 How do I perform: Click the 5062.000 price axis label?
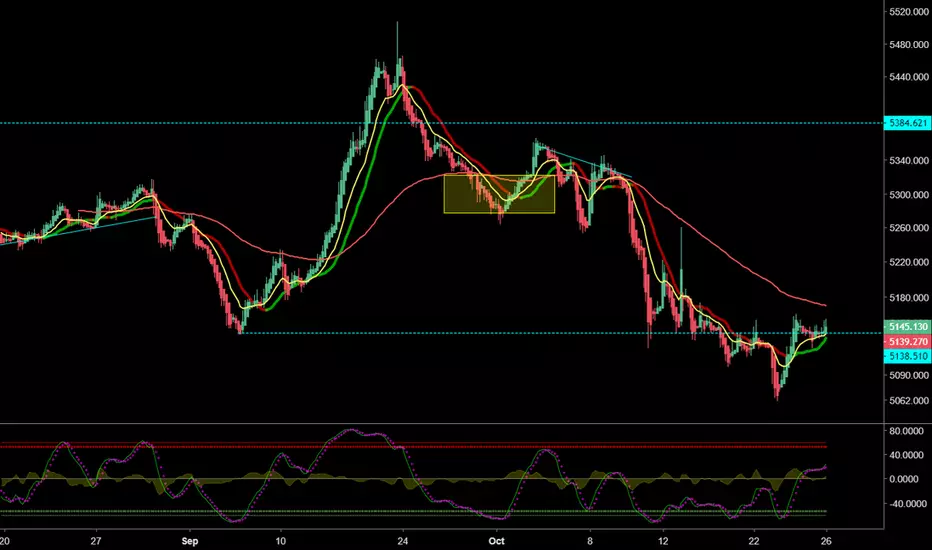909,401
